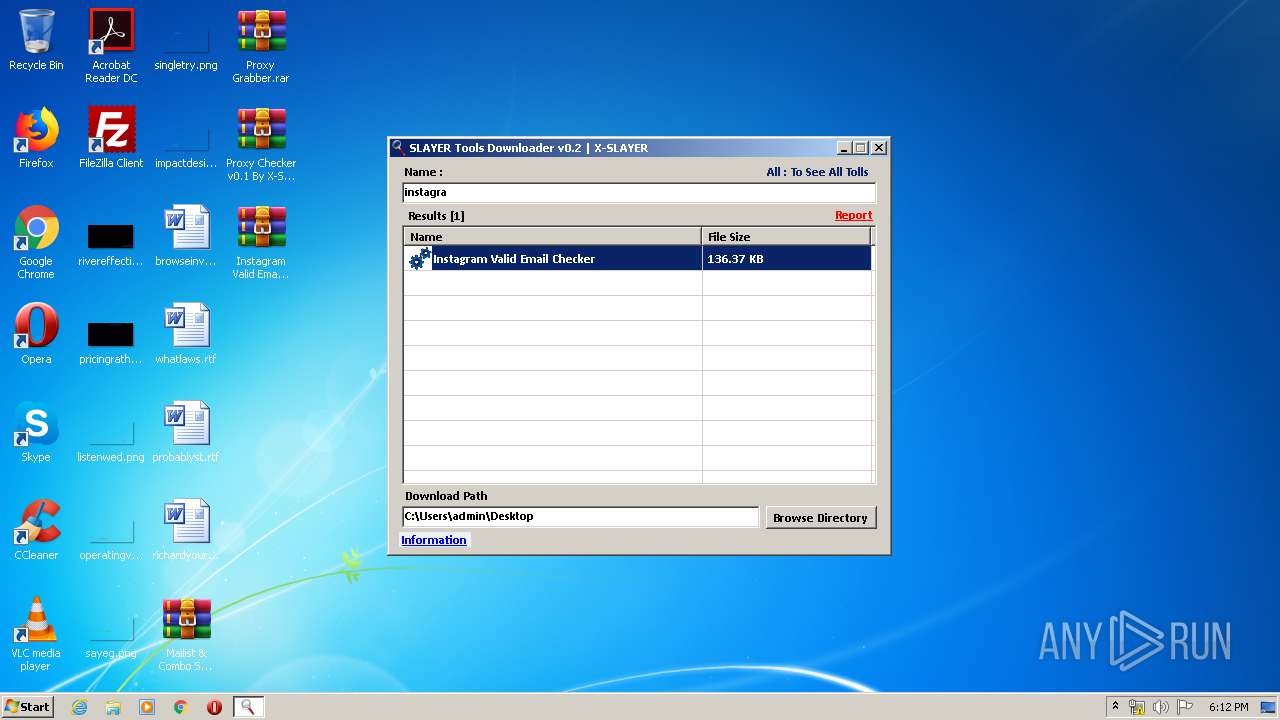Open the Recycle Bin desktop icon

point(36,40)
